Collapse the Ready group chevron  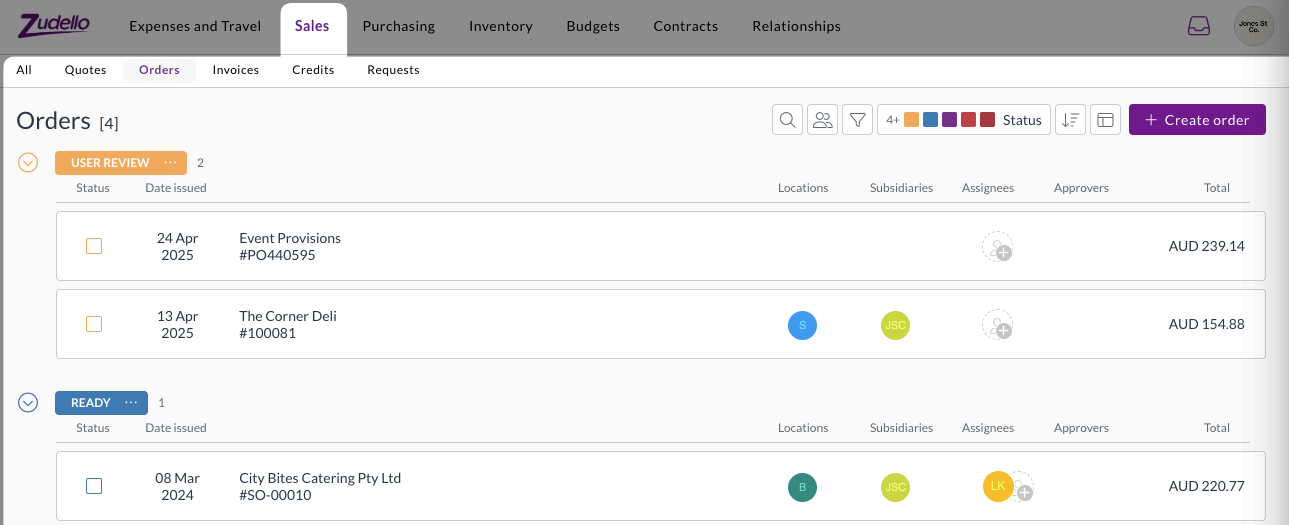coord(28,402)
